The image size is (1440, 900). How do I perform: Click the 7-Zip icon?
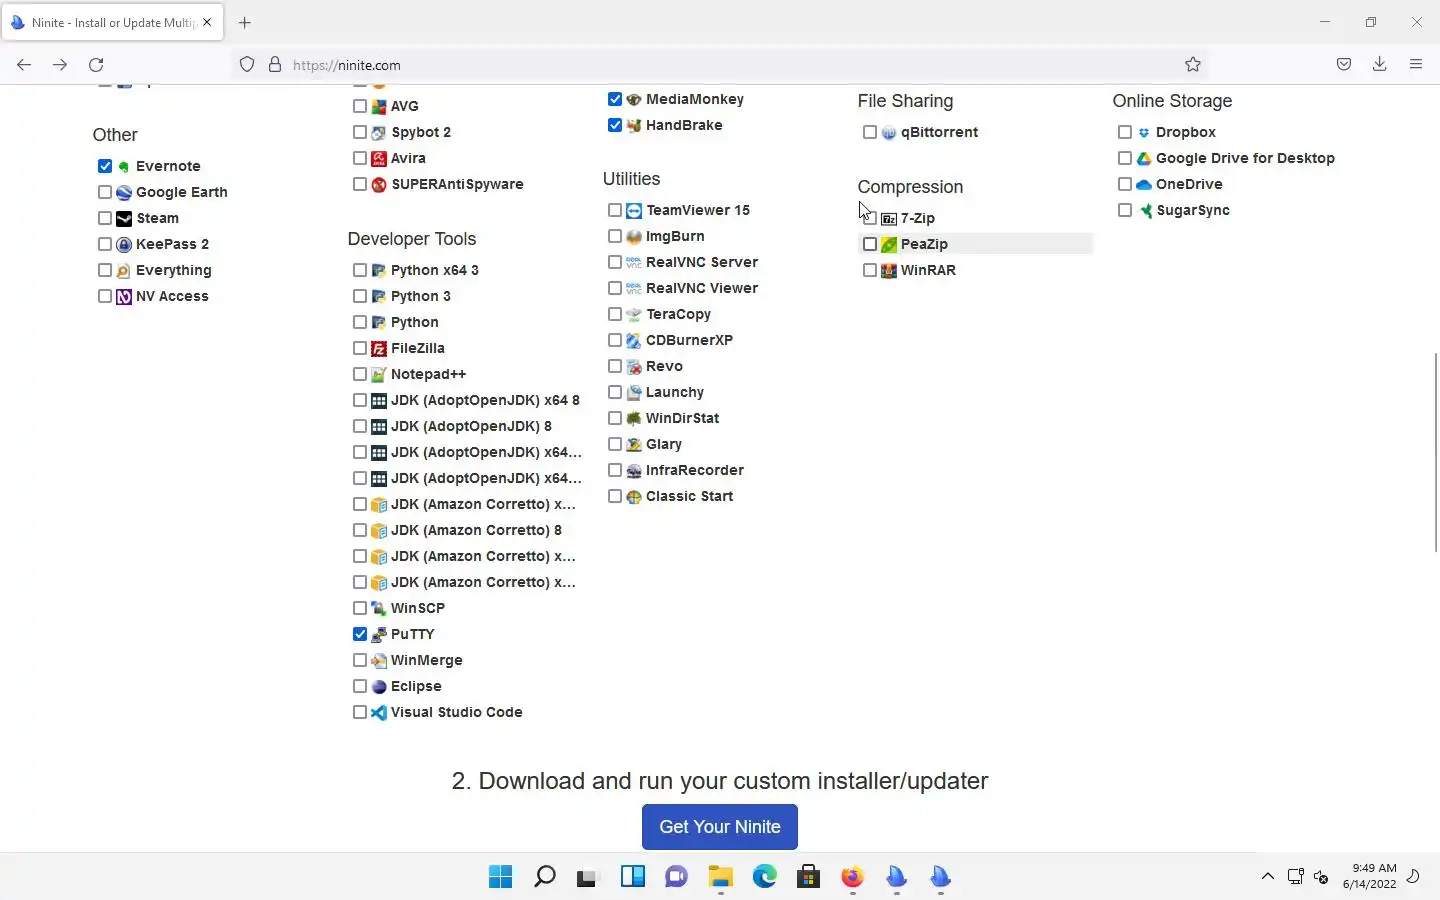point(889,218)
